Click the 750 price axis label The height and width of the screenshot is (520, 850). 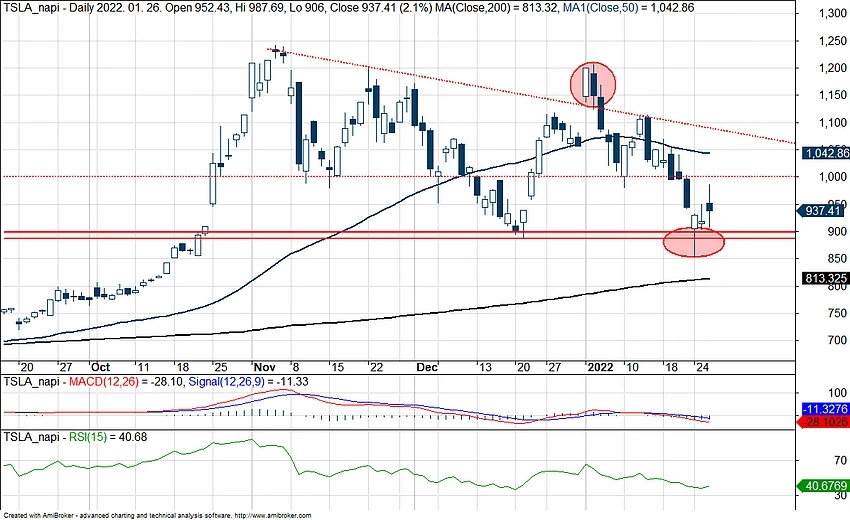tap(836, 313)
